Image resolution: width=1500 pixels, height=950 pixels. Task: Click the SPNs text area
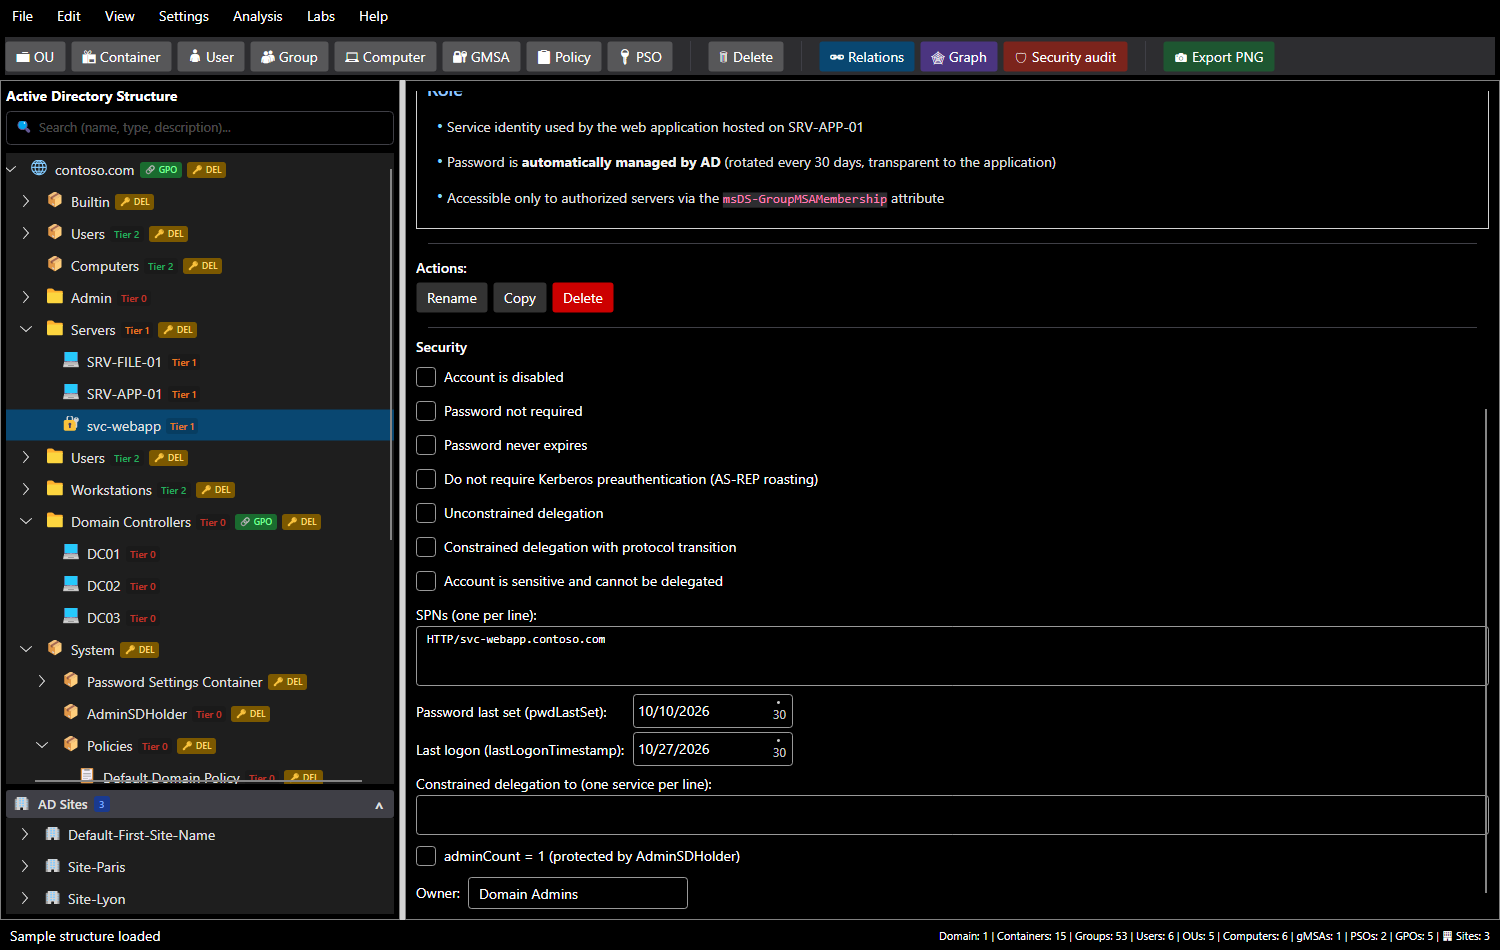point(952,656)
